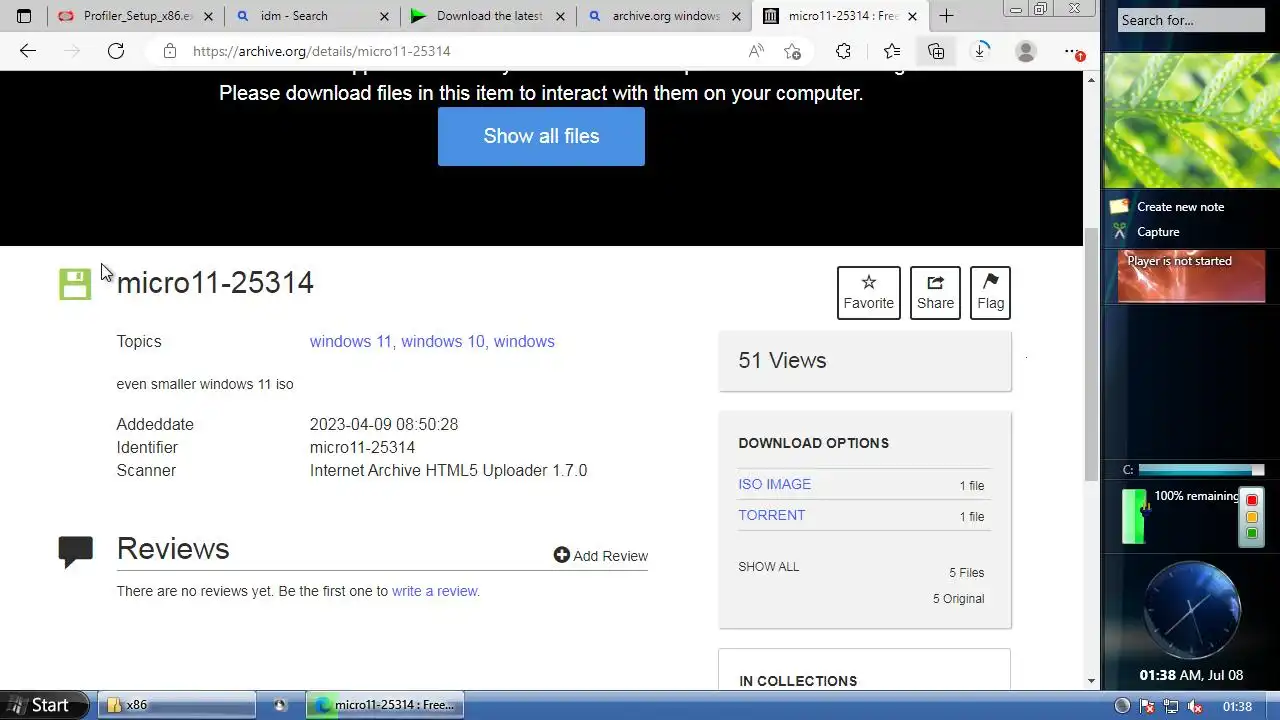The height and width of the screenshot is (720, 1280).
Task: Click the address bar URL
Action: point(321,51)
